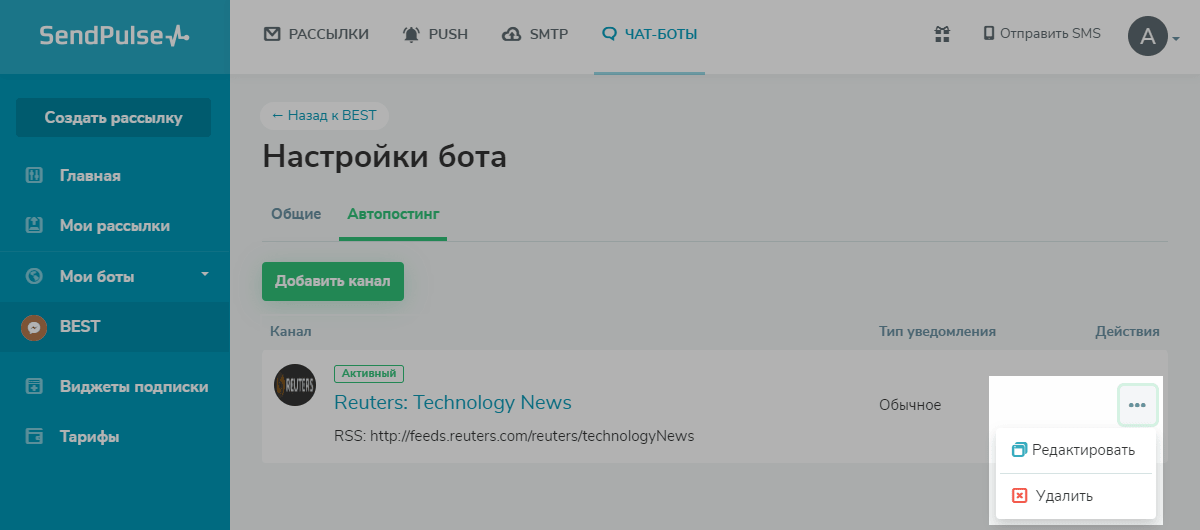Click the BEST bot messenger icon
The width and height of the screenshot is (1200, 530).
click(x=35, y=327)
